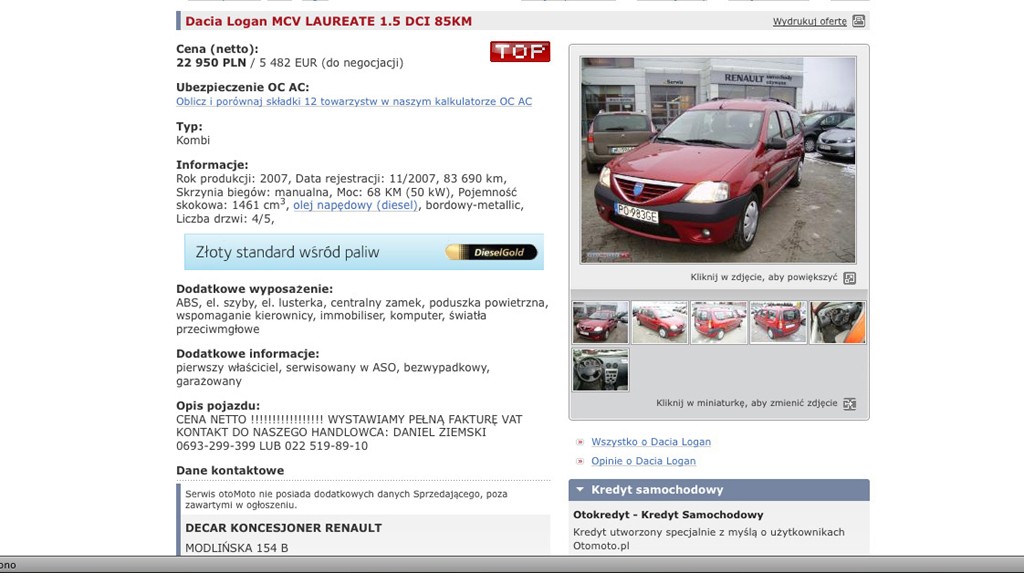Viewport: 1024px width, 573px height.
Task: Visit Opinie o Dacia Logan link
Action: tap(643, 461)
